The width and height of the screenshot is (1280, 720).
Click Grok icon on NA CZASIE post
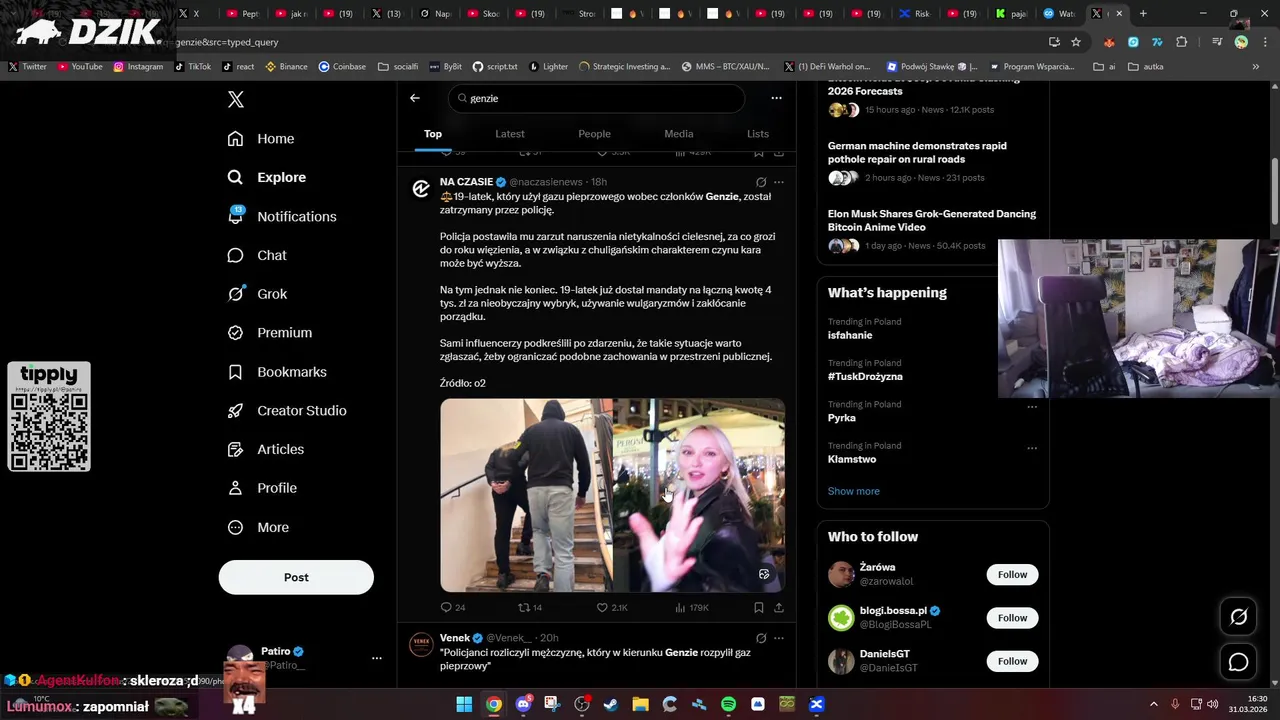[761, 182]
